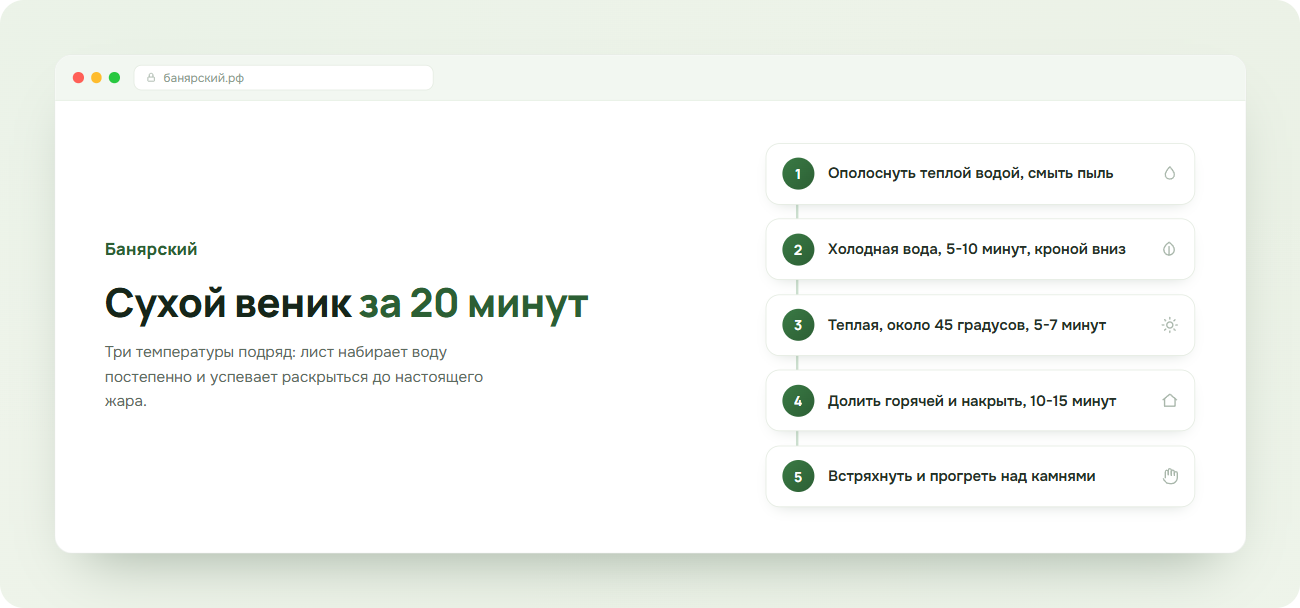Click the Банярский brand name link

point(151,249)
